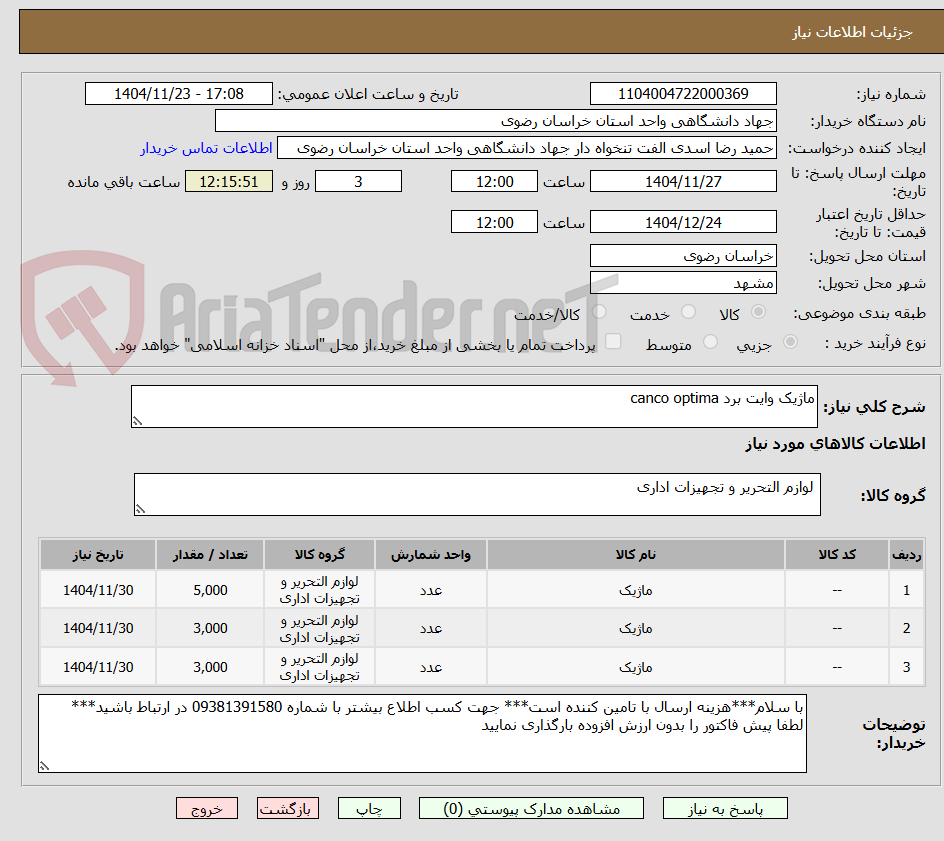The width and height of the screenshot is (944, 841).
Task: Click the remaining days field showing 3
Action: [358, 181]
